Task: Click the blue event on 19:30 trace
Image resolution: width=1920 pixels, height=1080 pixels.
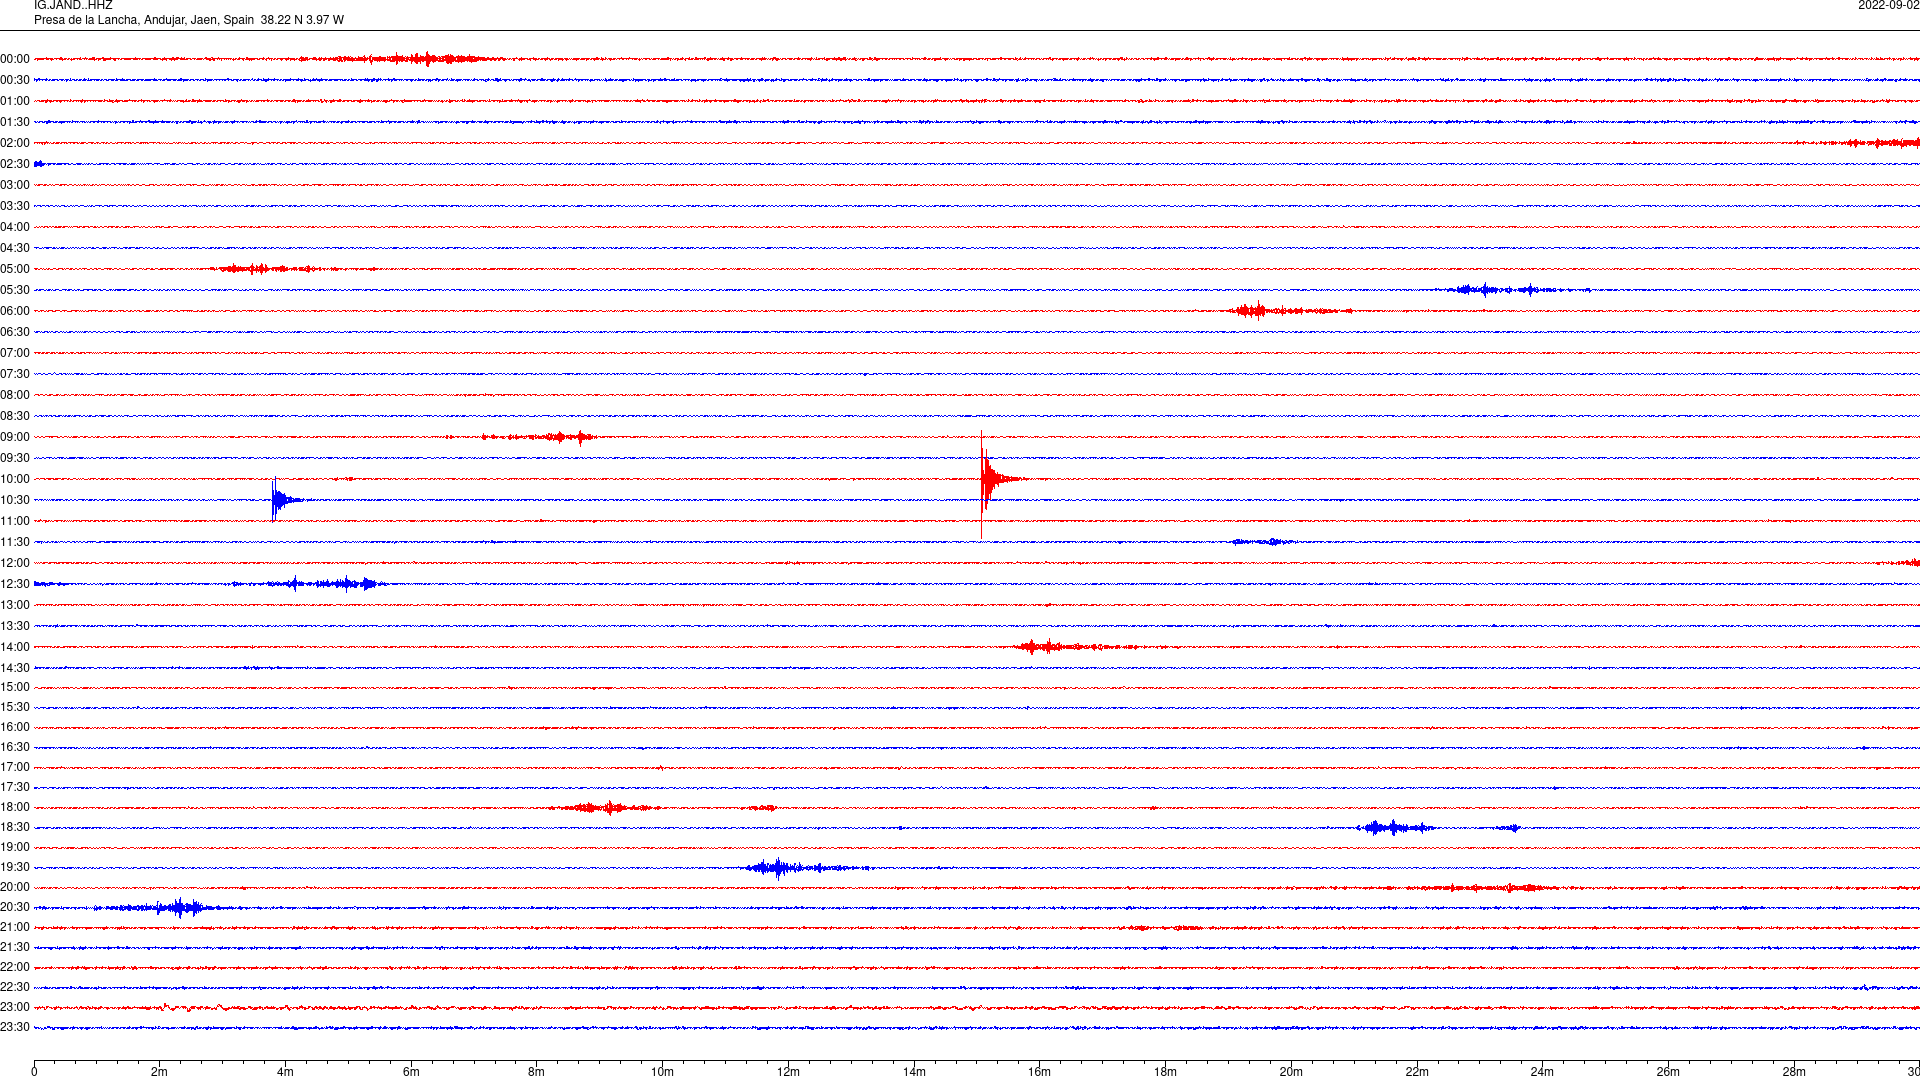Action: tap(805, 868)
